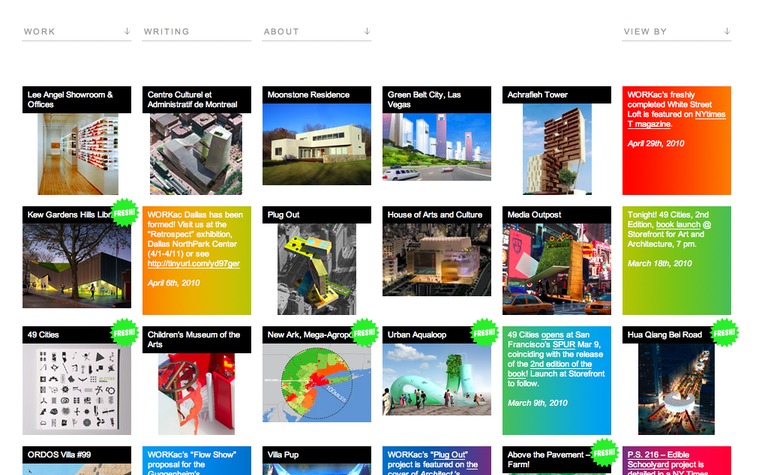Open the WORK menu

click(76, 32)
